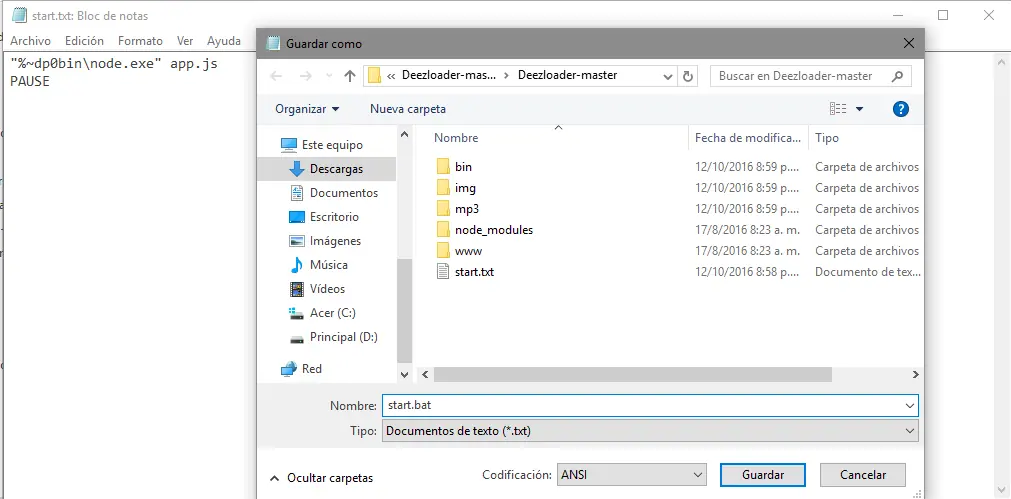Close the Guardar como dialog
The image size is (1011, 499).
908,44
